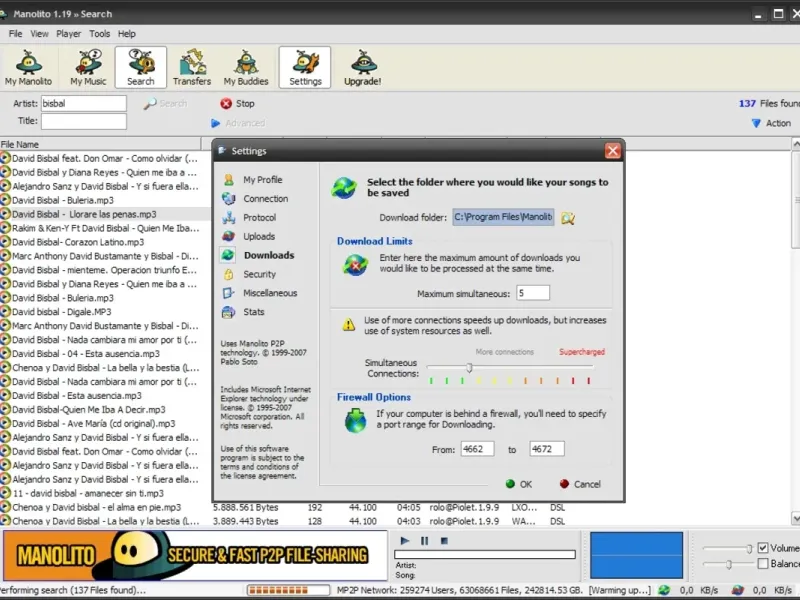This screenshot has height=600, width=800.
Task: Click the Connection globe icon in Settings
Action: tap(229, 198)
